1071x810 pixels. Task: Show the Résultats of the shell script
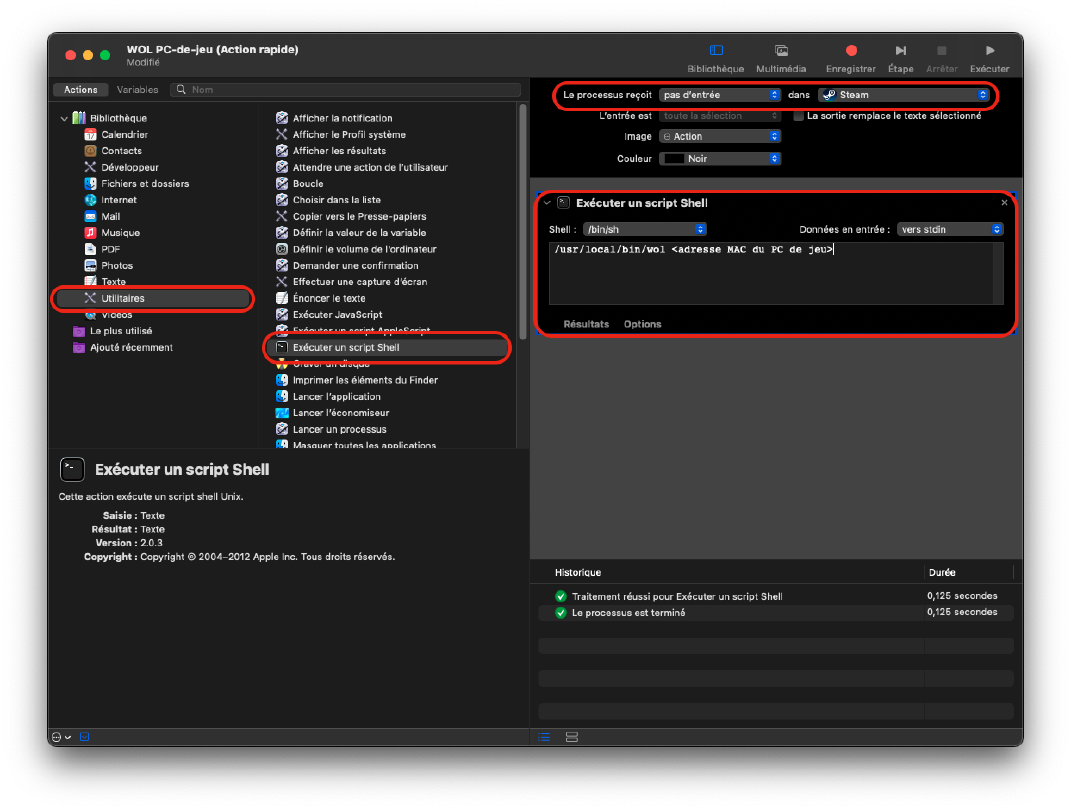[x=586, y=323]
